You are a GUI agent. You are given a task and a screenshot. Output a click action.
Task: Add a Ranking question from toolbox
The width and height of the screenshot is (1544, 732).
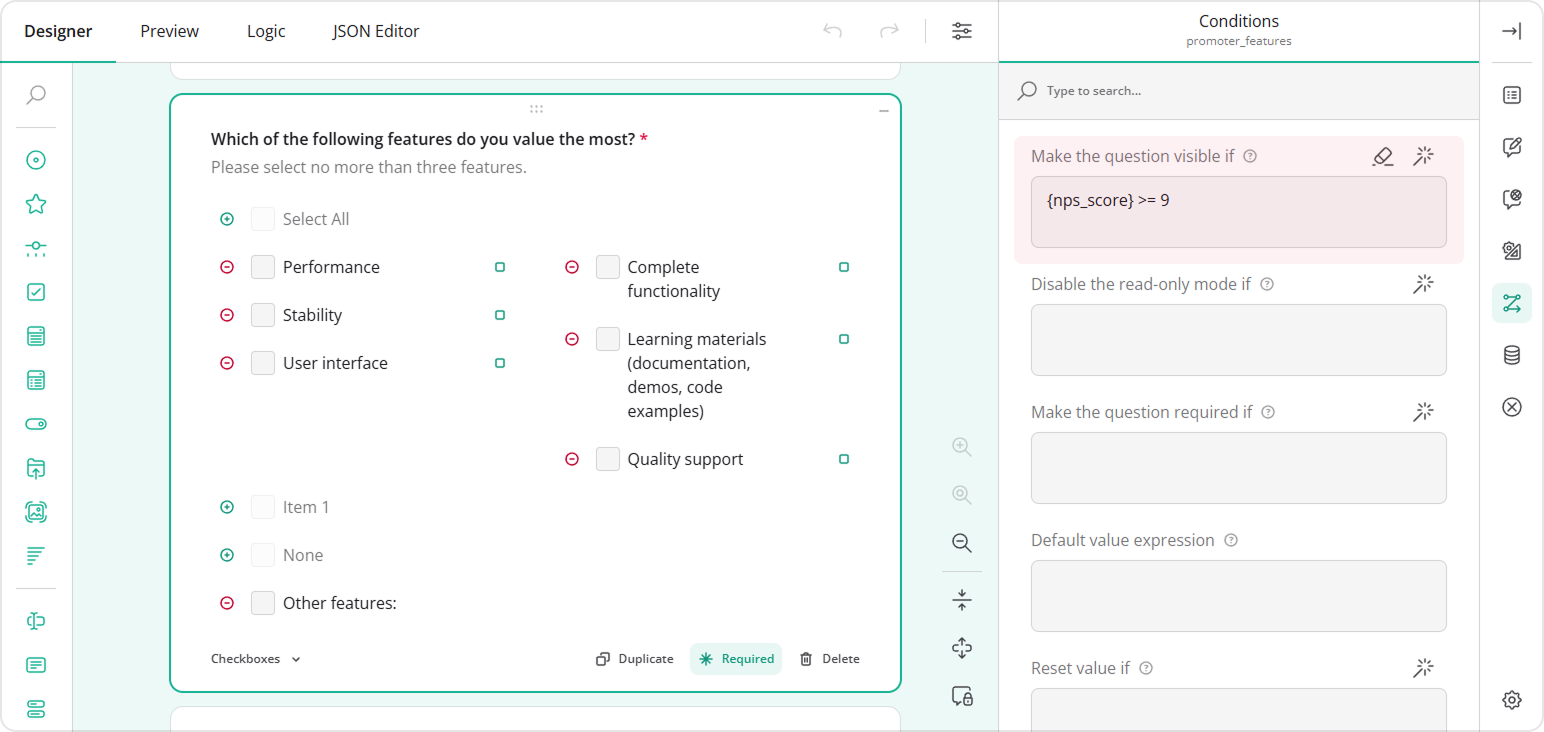coord(36,556)
